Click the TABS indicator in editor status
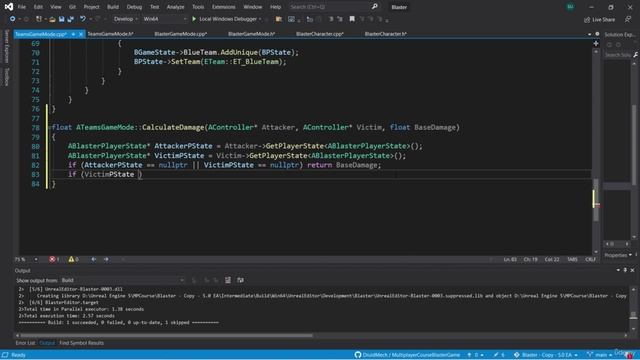The width and height of the screenshot is (640, 360). pos(572,259)
